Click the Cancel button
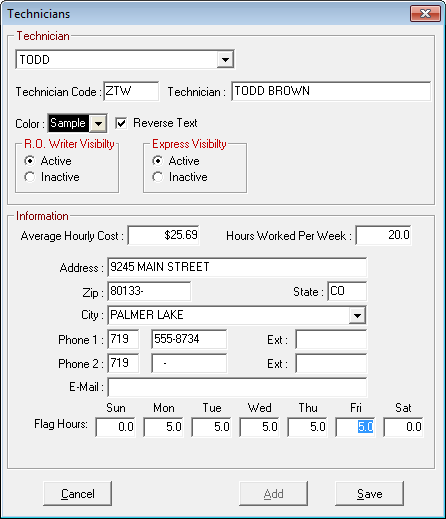 [x=77, y=493]
